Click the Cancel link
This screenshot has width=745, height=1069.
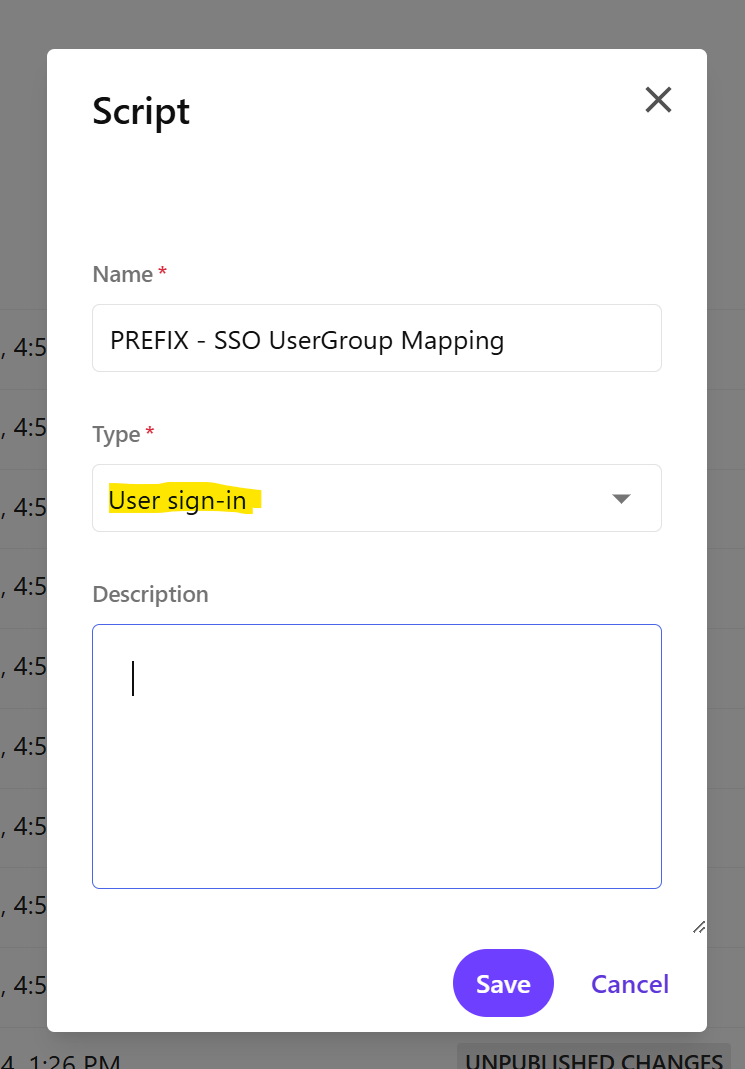(629, 984)
